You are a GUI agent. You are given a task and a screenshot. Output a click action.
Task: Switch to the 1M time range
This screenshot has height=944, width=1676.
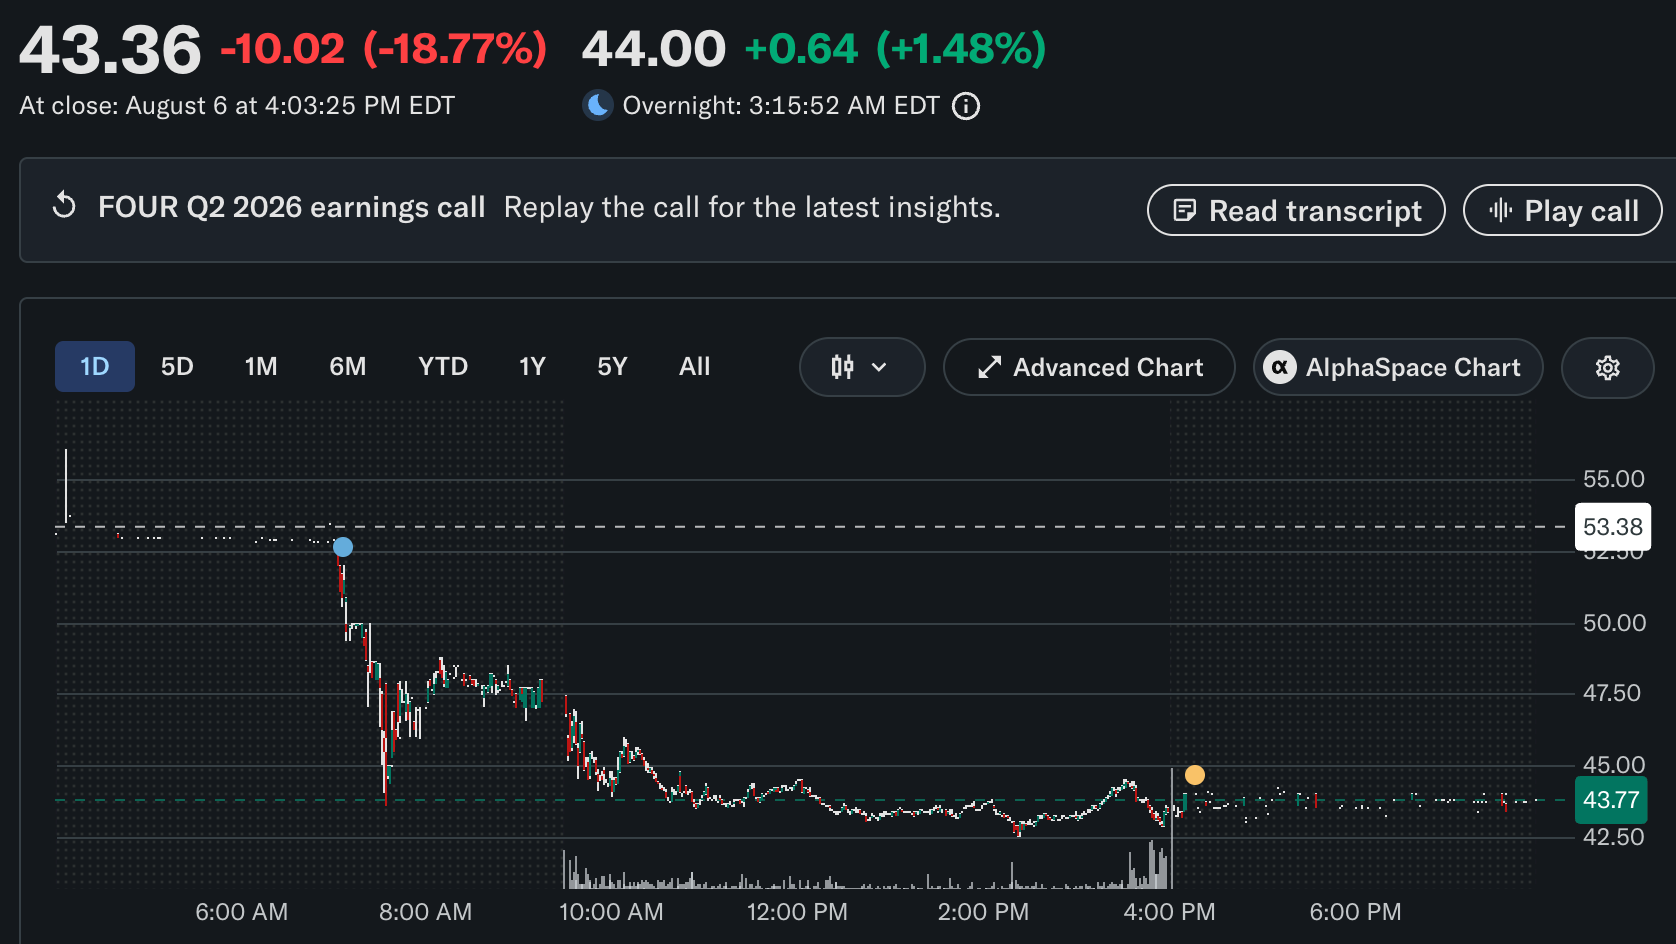[x=261, y=367]
